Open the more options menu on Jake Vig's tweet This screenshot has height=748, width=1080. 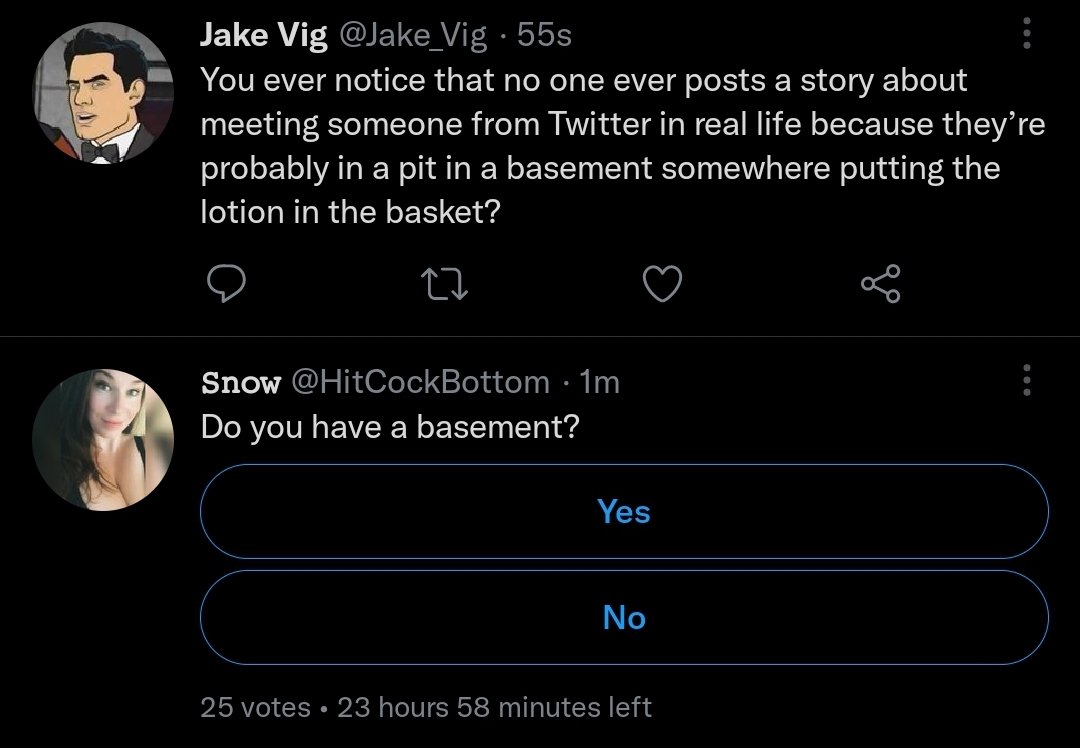[x=1026, y=35]
